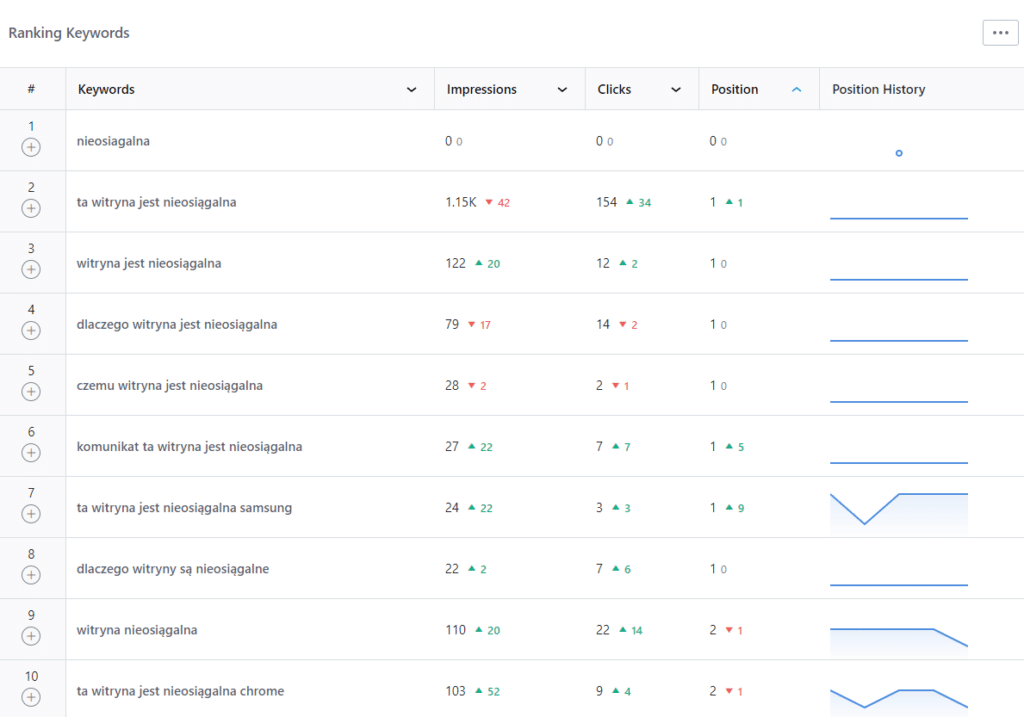Image resolution: width=1024 pixels, height=717 pixels.
Task: Open Clicks column dropdown chevron
Action: click(676, 90)
